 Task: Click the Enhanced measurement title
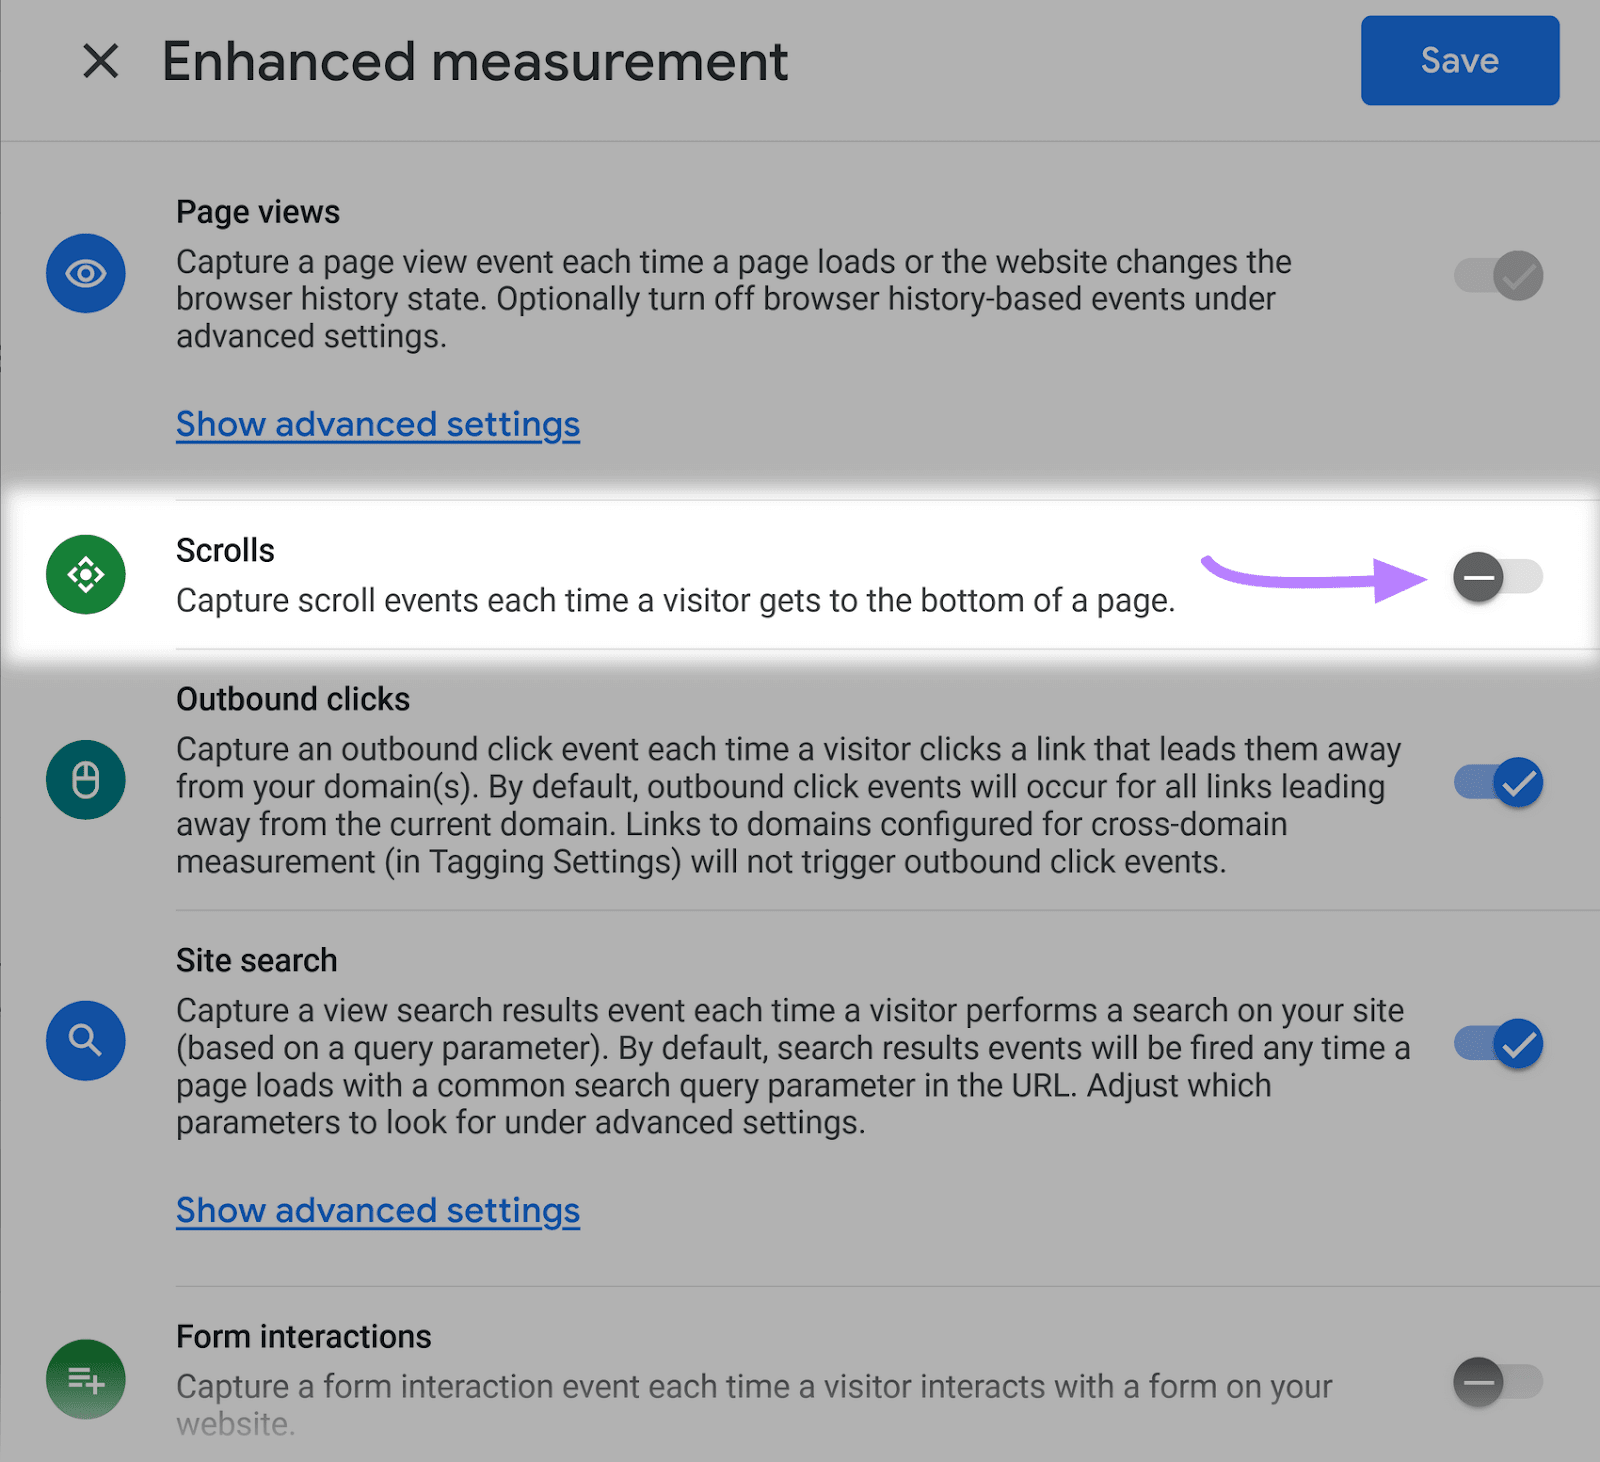pyautogui.click(x=475, y=62)
